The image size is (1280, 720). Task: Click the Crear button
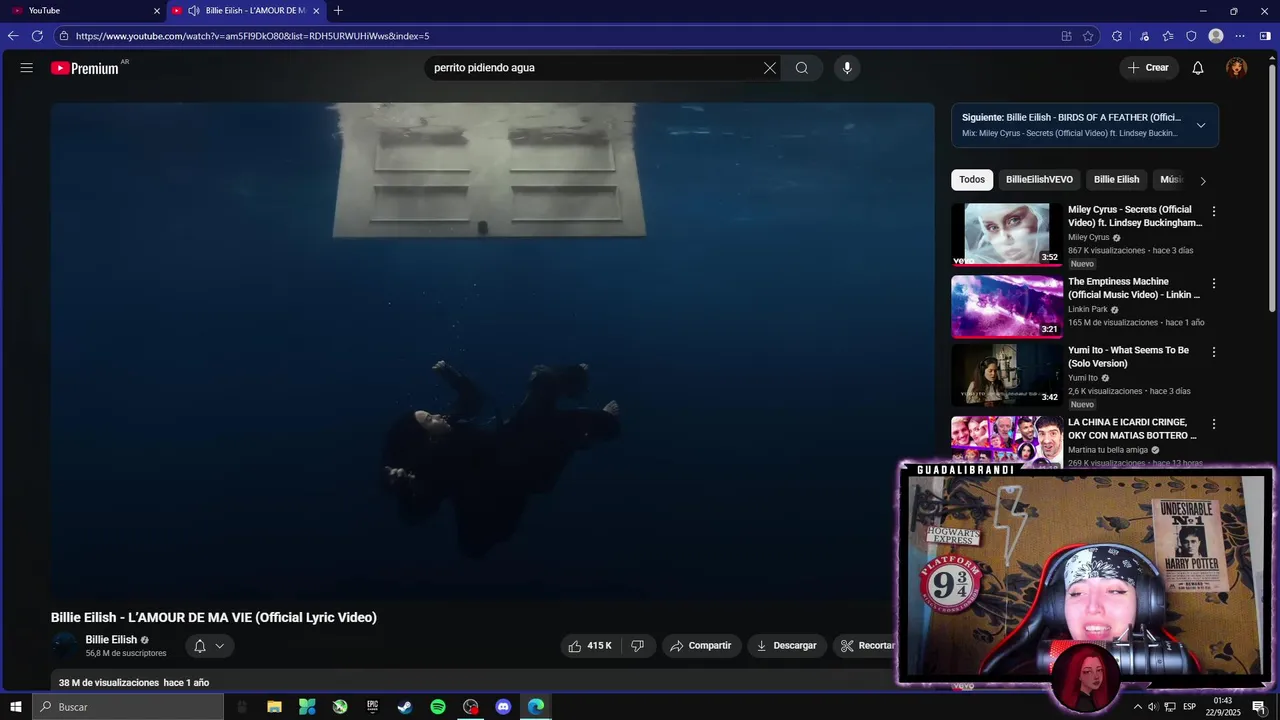pyautogui.click(x=1148, y=68)
